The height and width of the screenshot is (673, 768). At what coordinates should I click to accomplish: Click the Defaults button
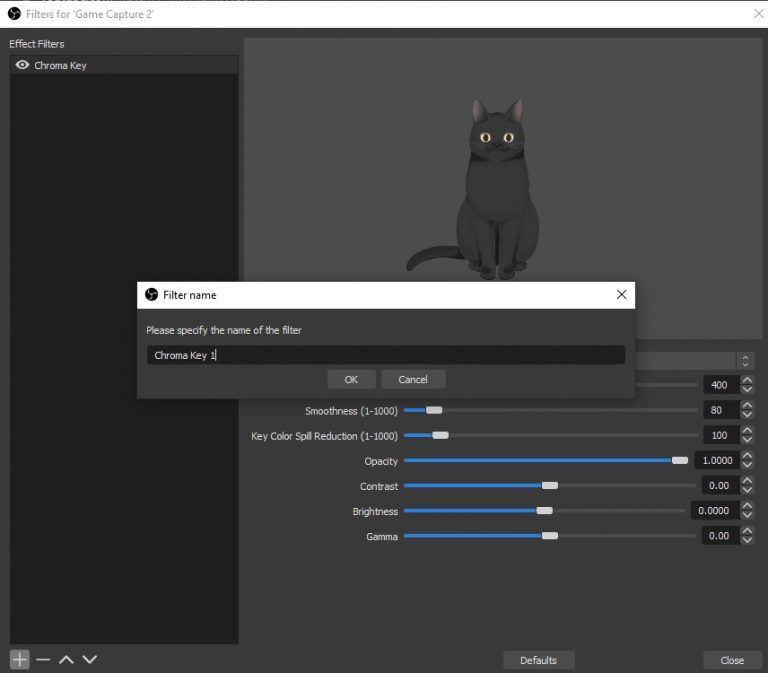pyautogui.click(x=538, y=660)
